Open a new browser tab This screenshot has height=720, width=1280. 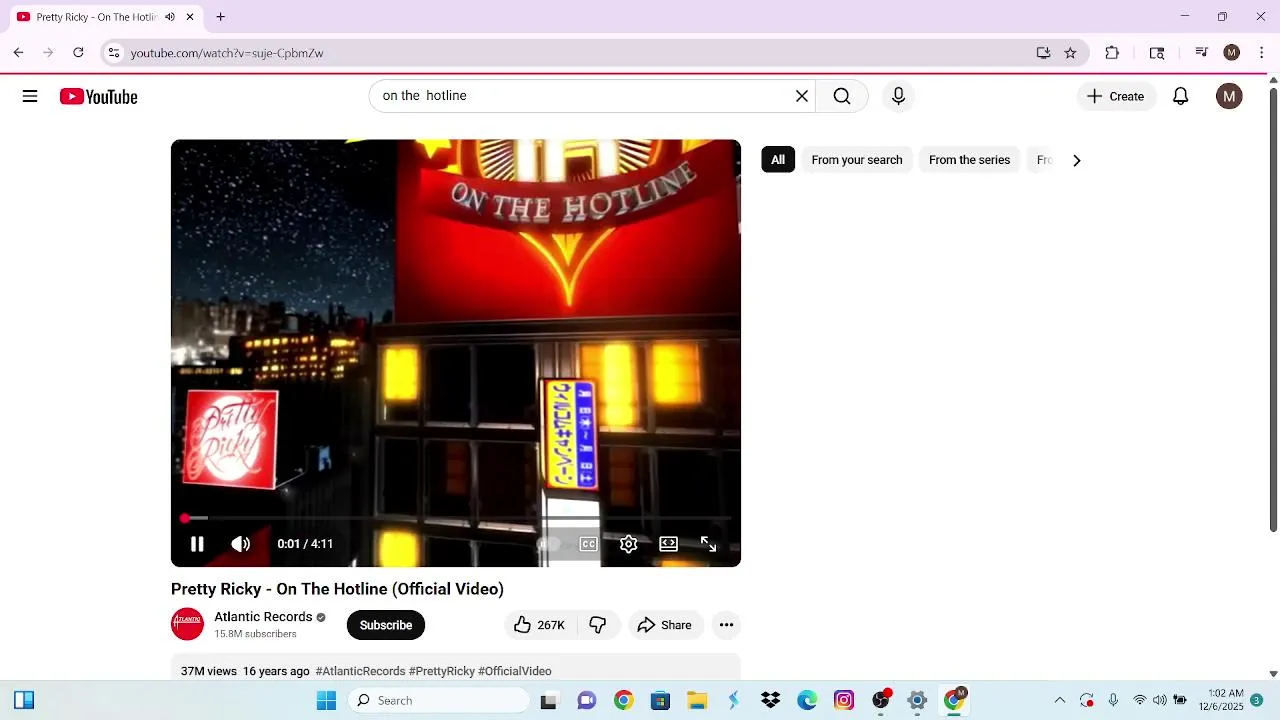[x=220, y=17]
